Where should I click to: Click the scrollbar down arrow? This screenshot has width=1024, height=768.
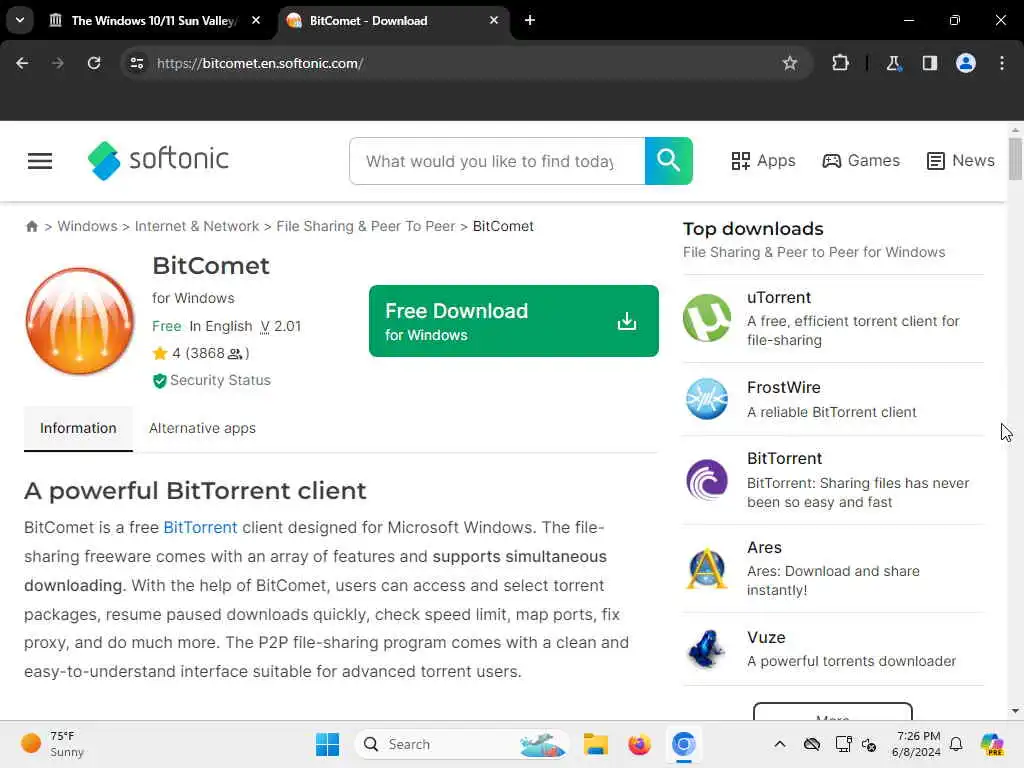click(1015, 711)
